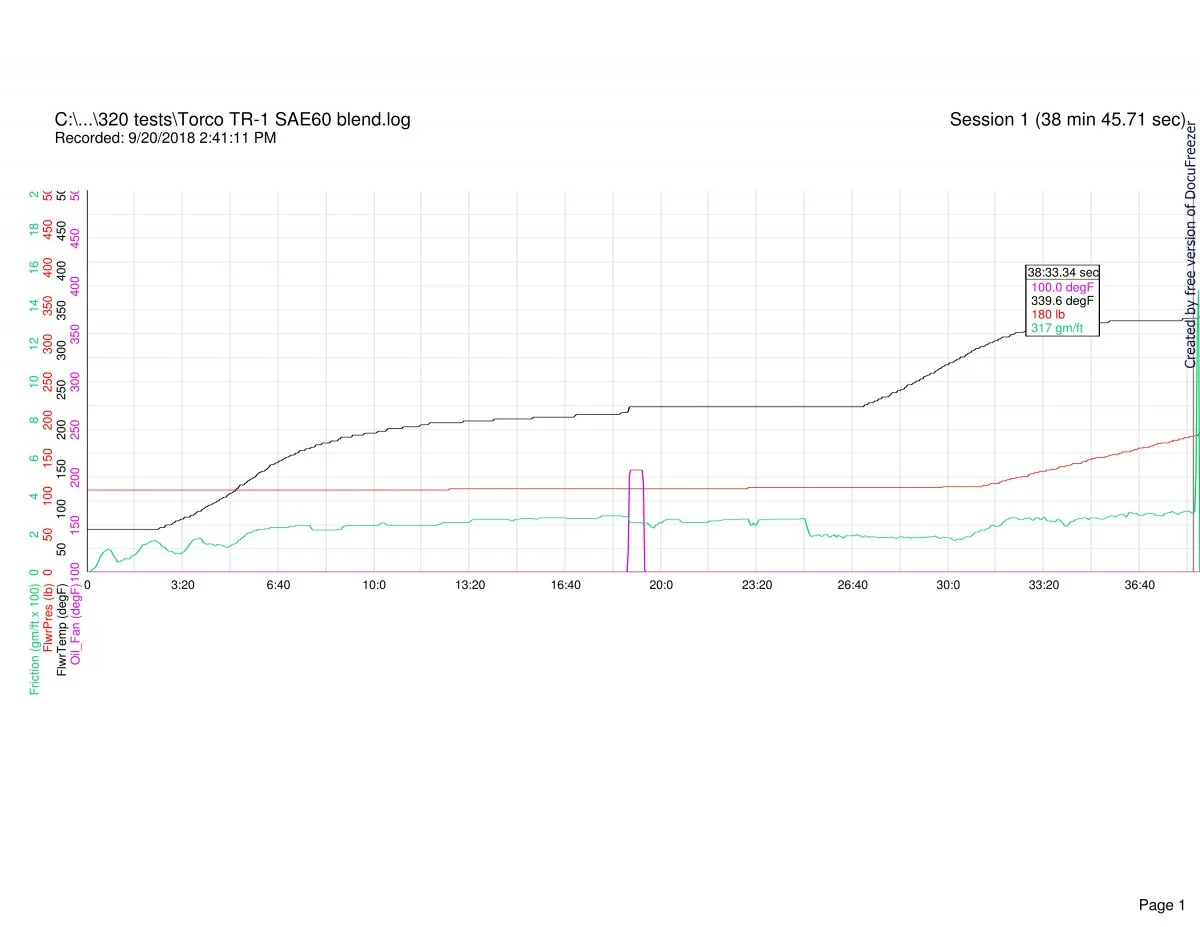Screen dimensions: 1200x927
Task: Click the 10:0 time axis tick
Action: pos(374,585)
